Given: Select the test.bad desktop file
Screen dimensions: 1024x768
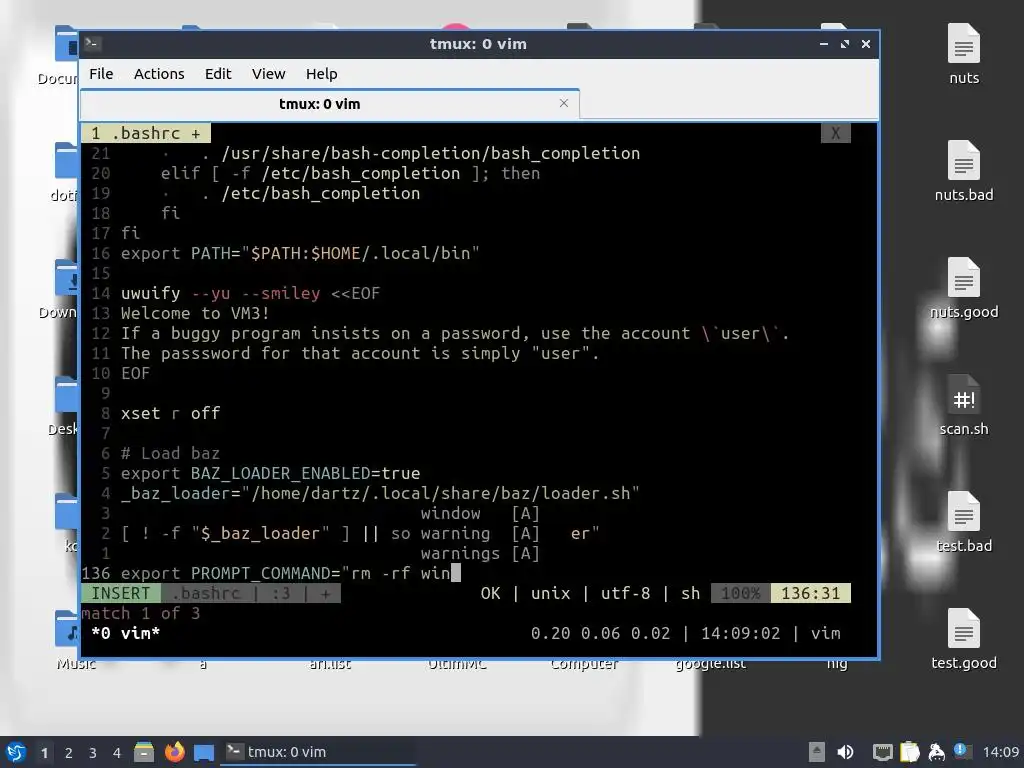Looking at the screenshot, I should click(x=964, y=522).
